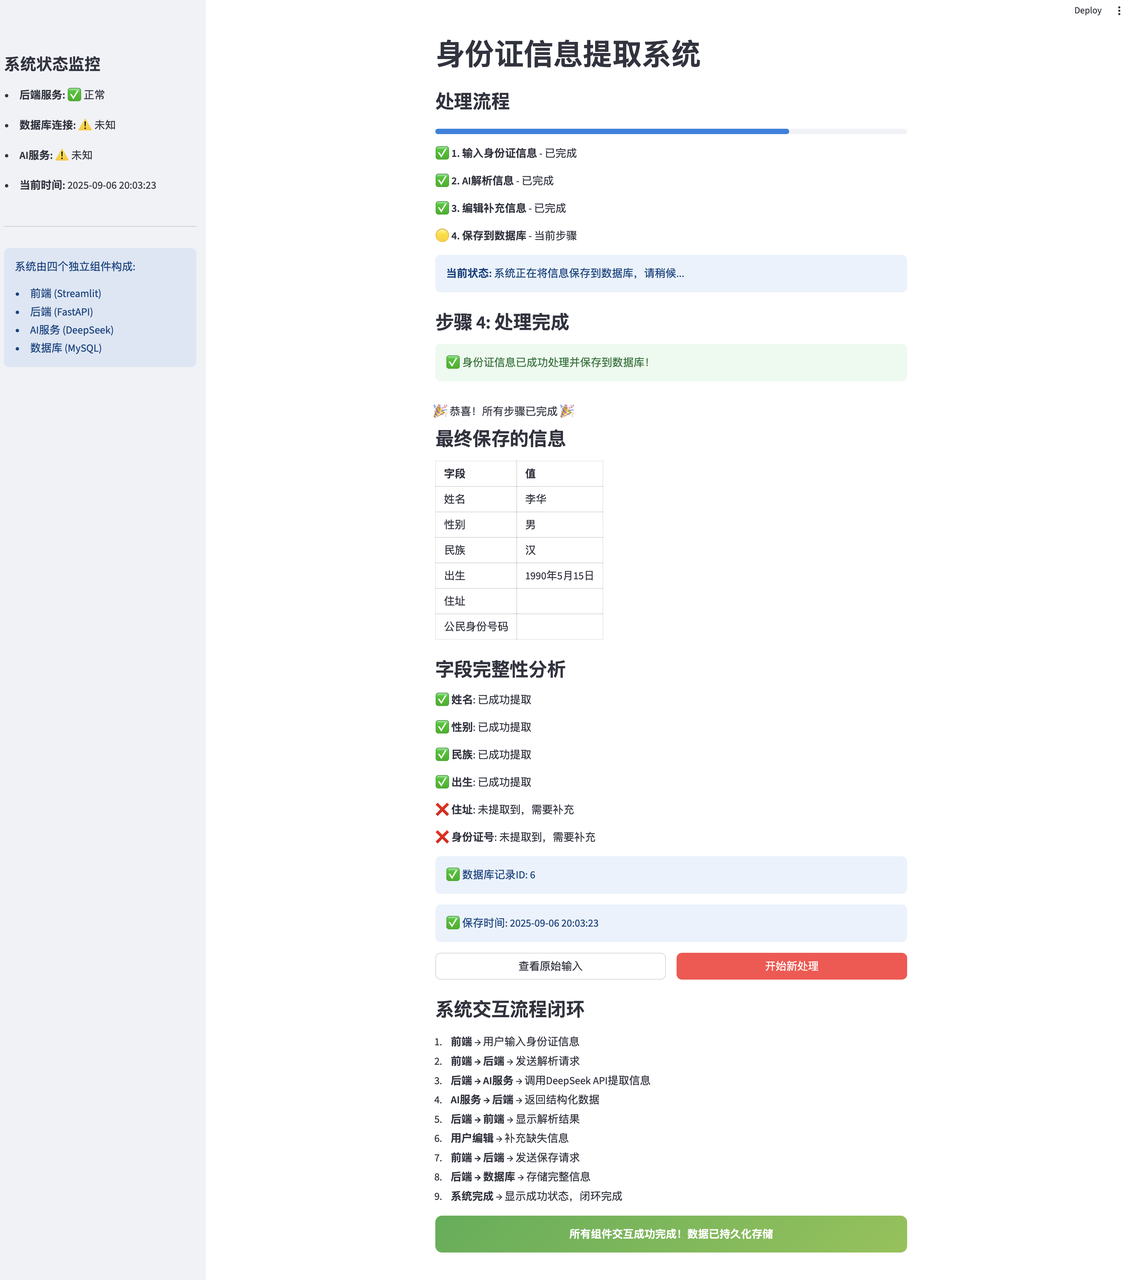Click the 身份证信息提取系统 page title

tap(568, 54)
